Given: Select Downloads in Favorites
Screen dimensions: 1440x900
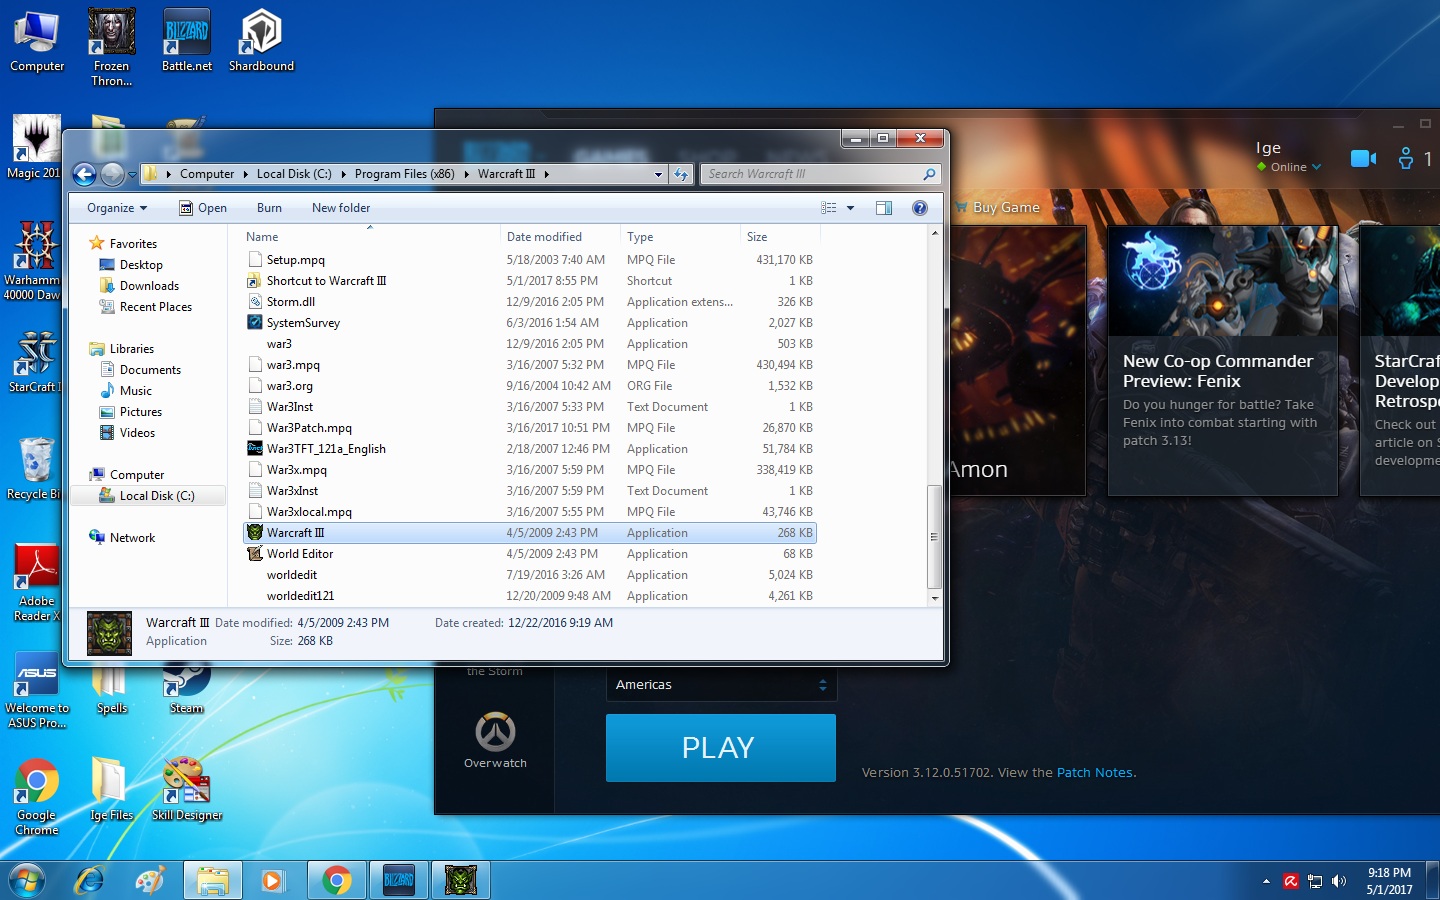Looking at the screenshot, I should click(149, 286).
